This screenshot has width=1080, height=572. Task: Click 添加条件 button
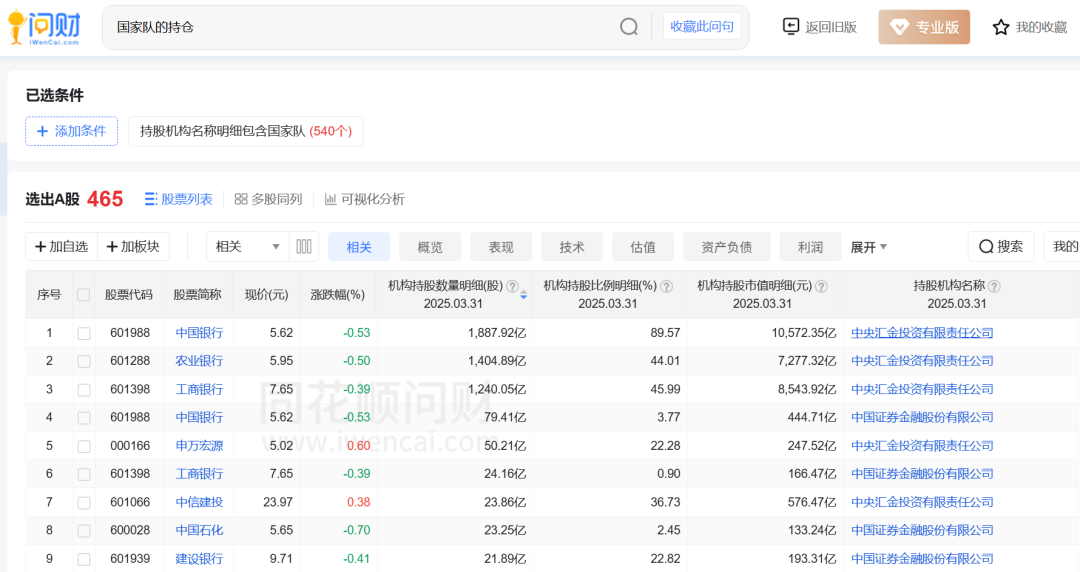[x=72, y=131]
